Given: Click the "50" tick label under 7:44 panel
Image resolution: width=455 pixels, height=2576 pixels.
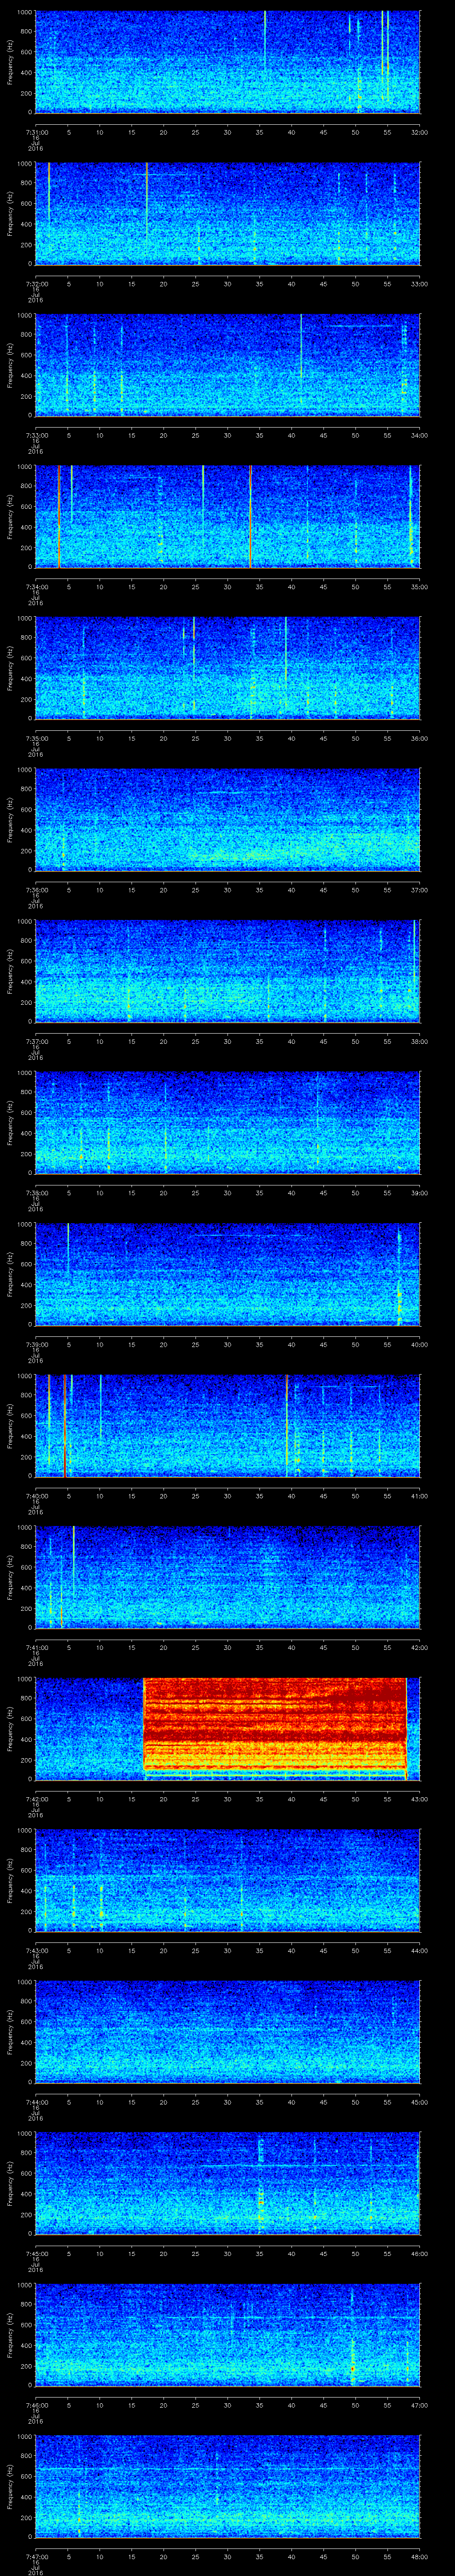Looking at the screenshot, I should (356, 2102).
